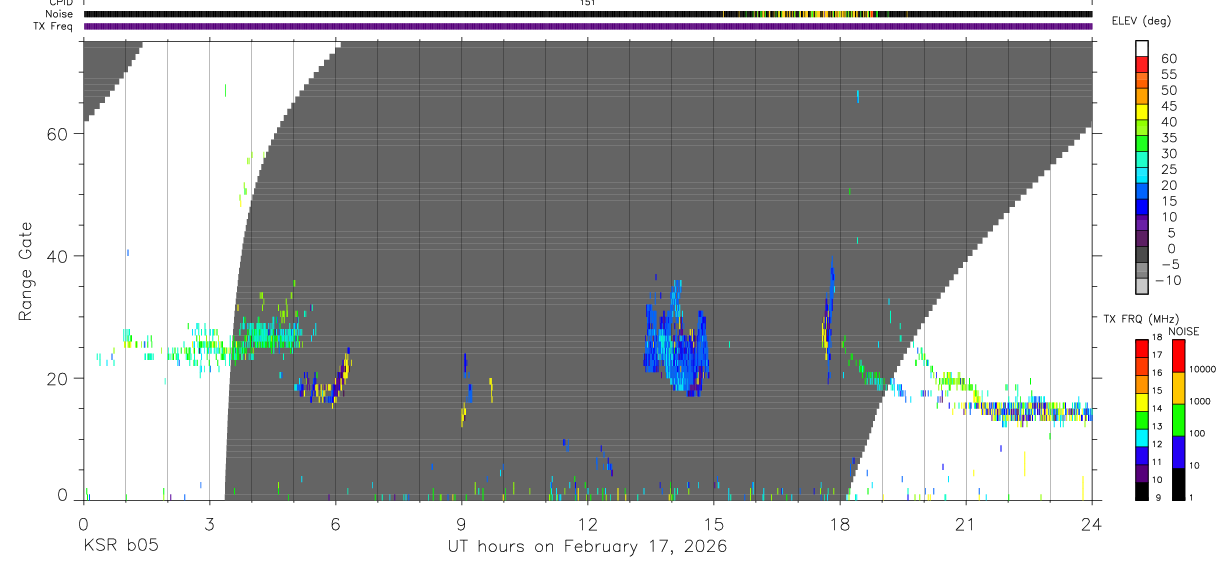Click the red segment of the ELEV color bar
Image resolution: width=1228 pixels, height=567 pixels.
(1142, 64)
